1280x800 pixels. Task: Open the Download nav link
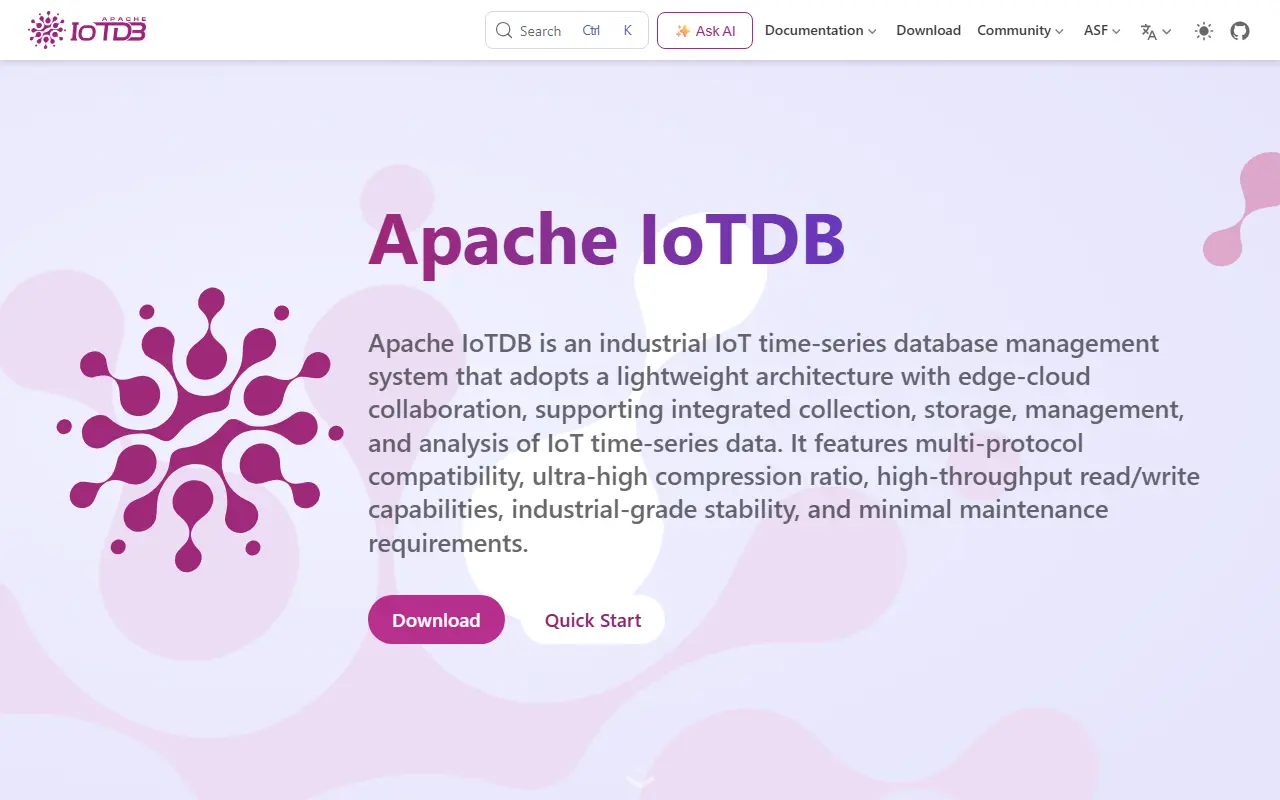click(x=928, y=31)
